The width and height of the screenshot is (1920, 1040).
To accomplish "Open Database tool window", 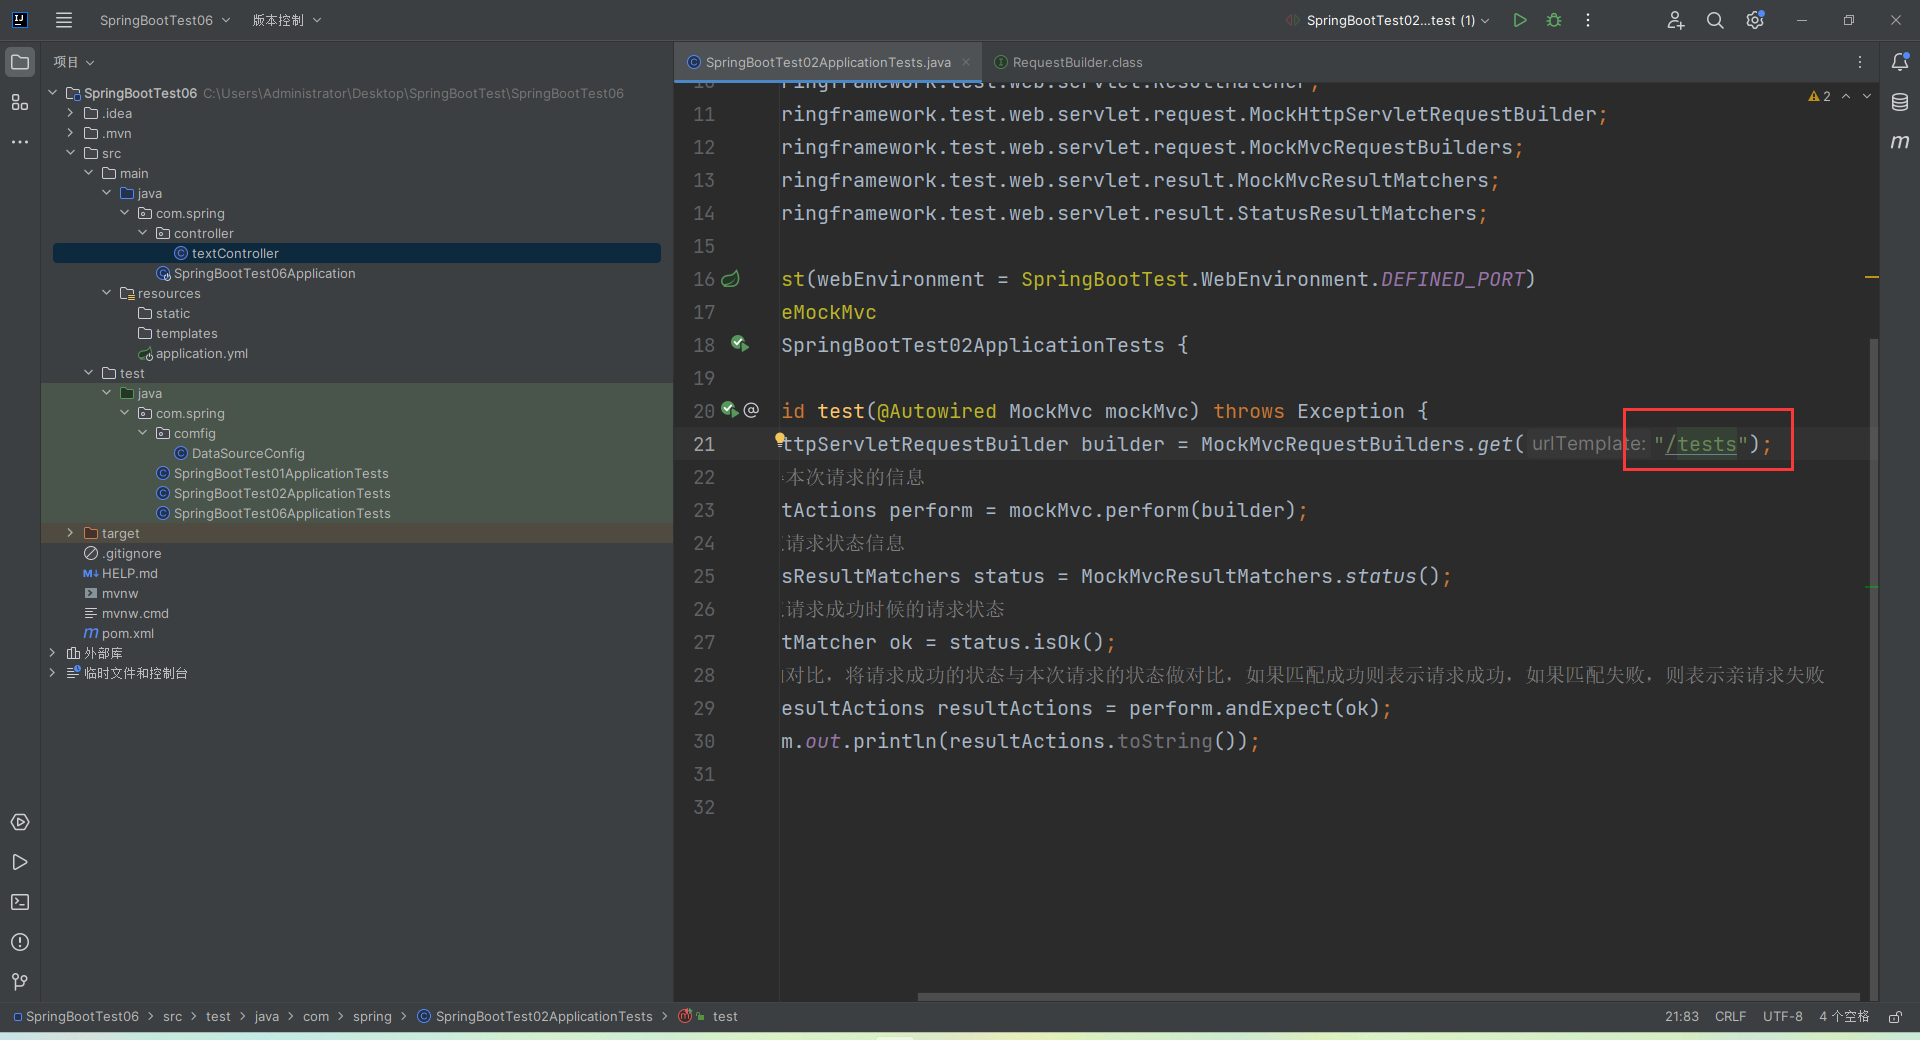I will pyautogui.click(x=1900, y=102).
